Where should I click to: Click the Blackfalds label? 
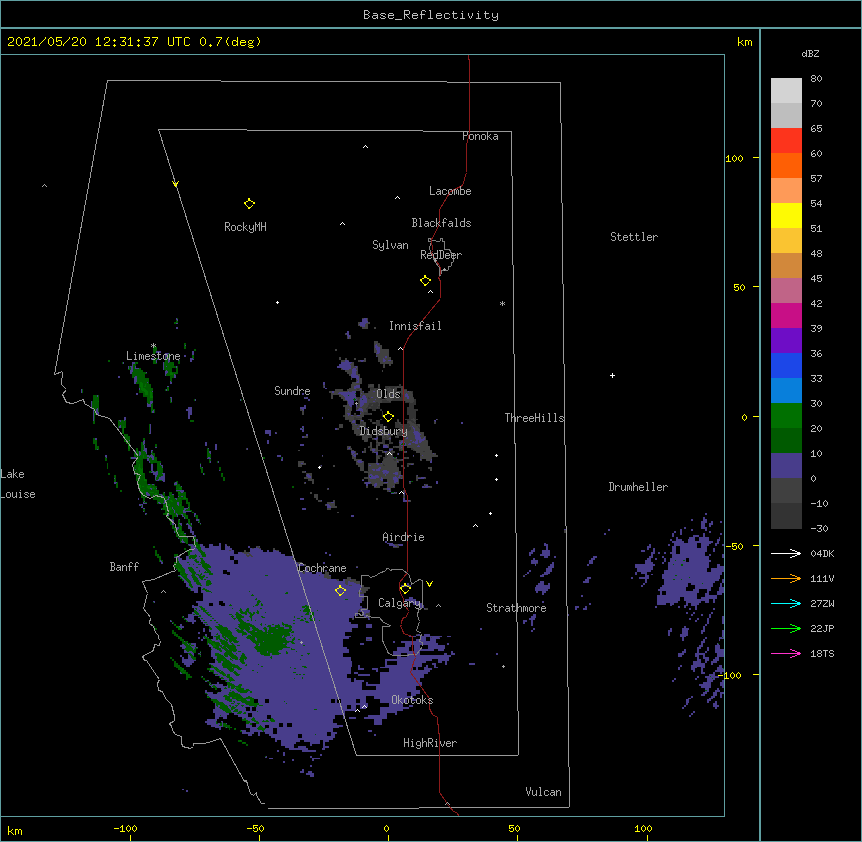[x=441, y=223]
